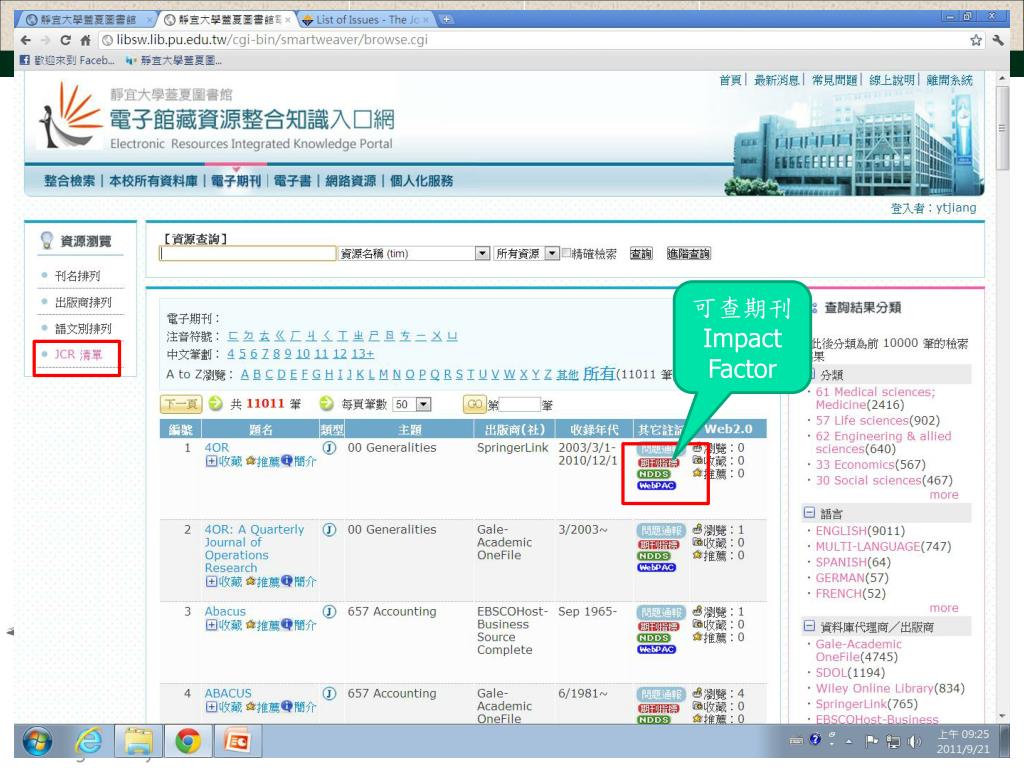The height and width of the screenshot is (768, 1024).
Task: Click the journal type icon for Abacus
Action: pos(330,612)
